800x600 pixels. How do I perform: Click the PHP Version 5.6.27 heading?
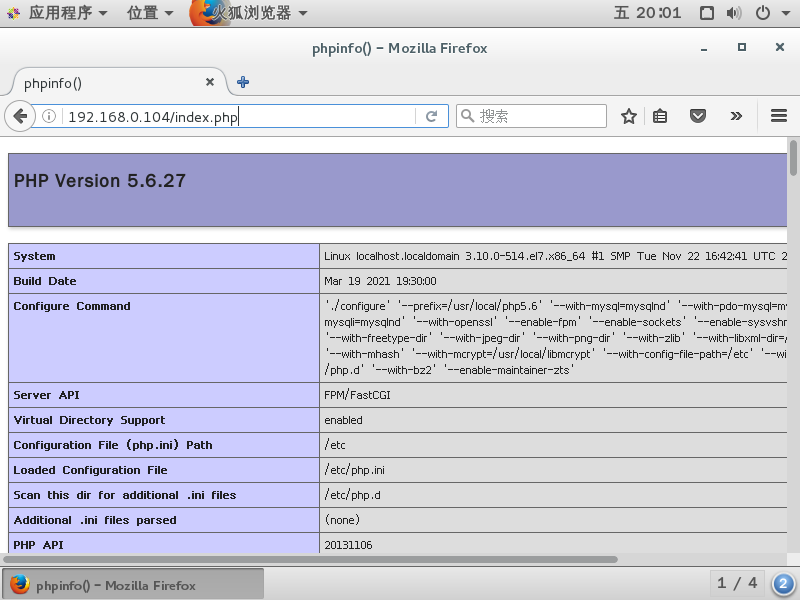99,181
